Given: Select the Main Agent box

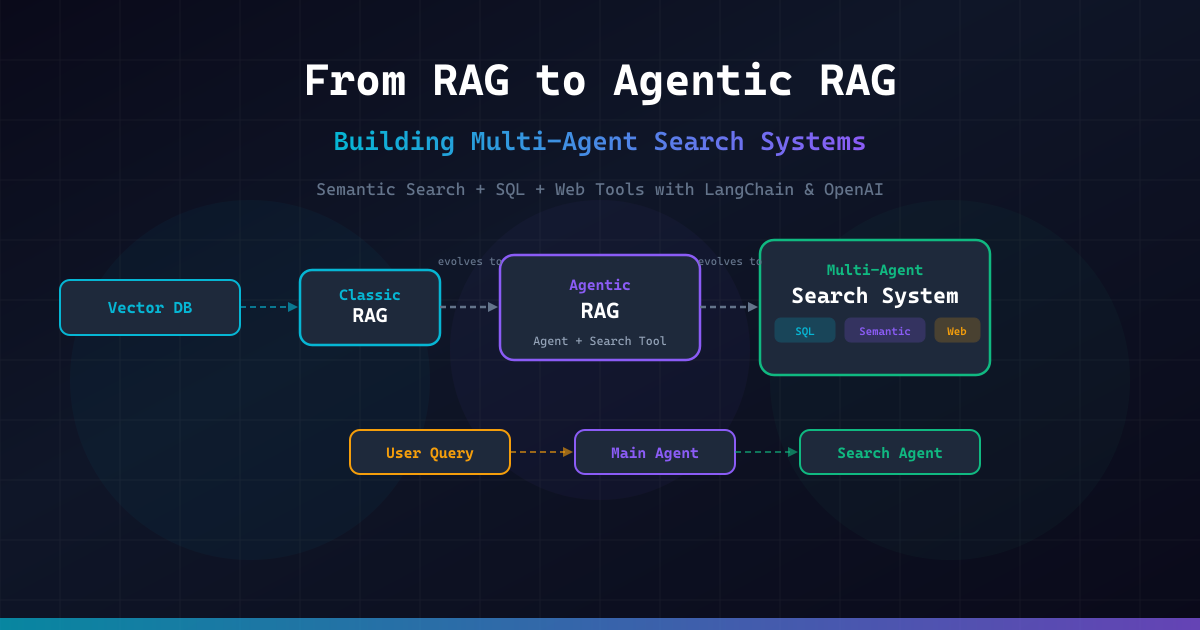Looking at the screenshot, I should point(654,452).
